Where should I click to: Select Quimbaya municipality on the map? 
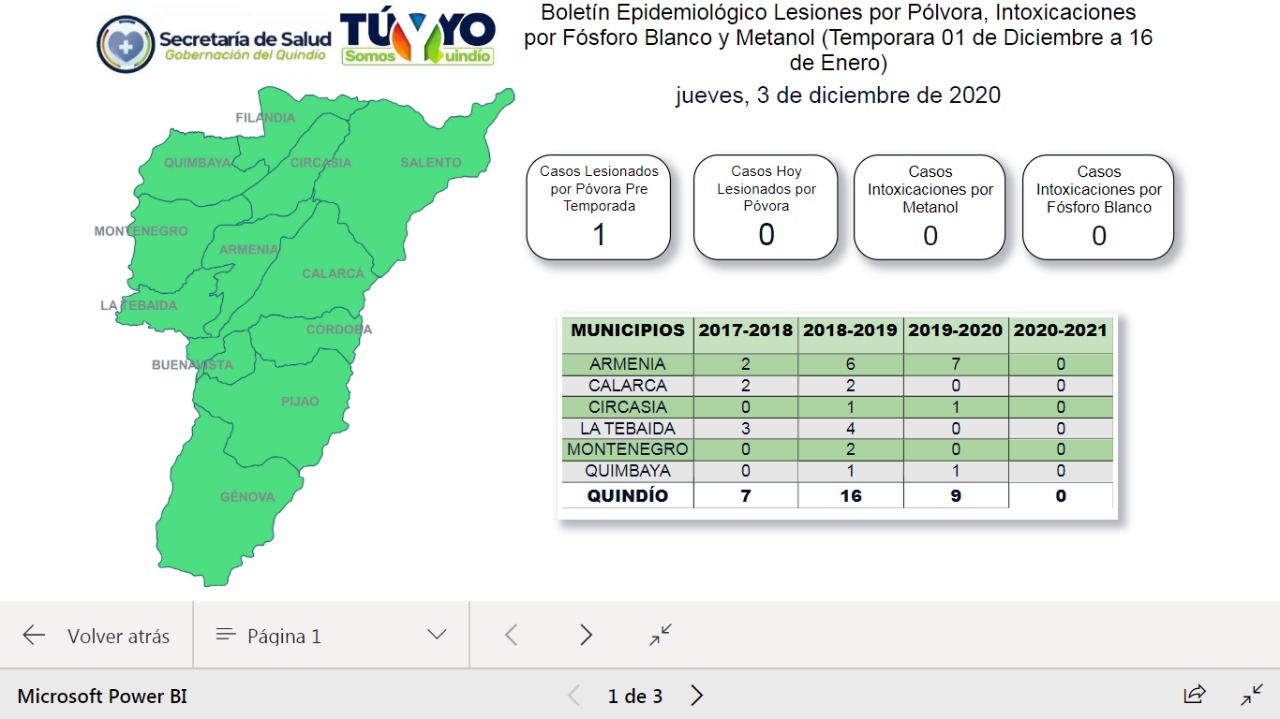coord(198,162)
